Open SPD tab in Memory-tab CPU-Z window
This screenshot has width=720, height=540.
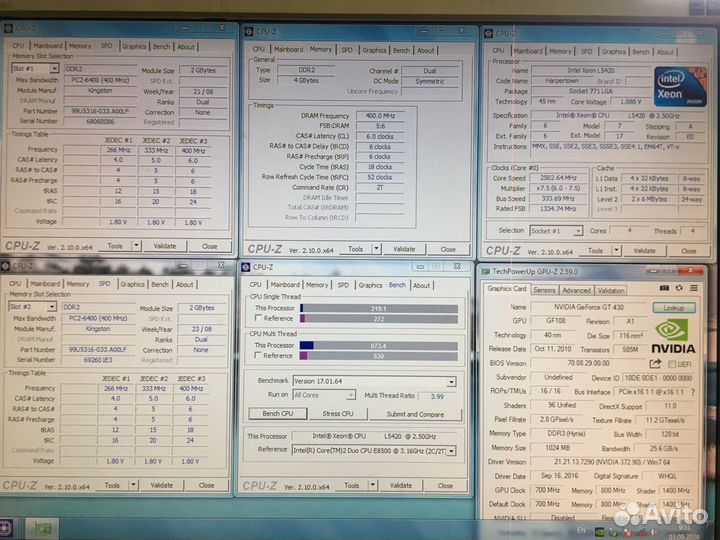(x=347, y=50)
